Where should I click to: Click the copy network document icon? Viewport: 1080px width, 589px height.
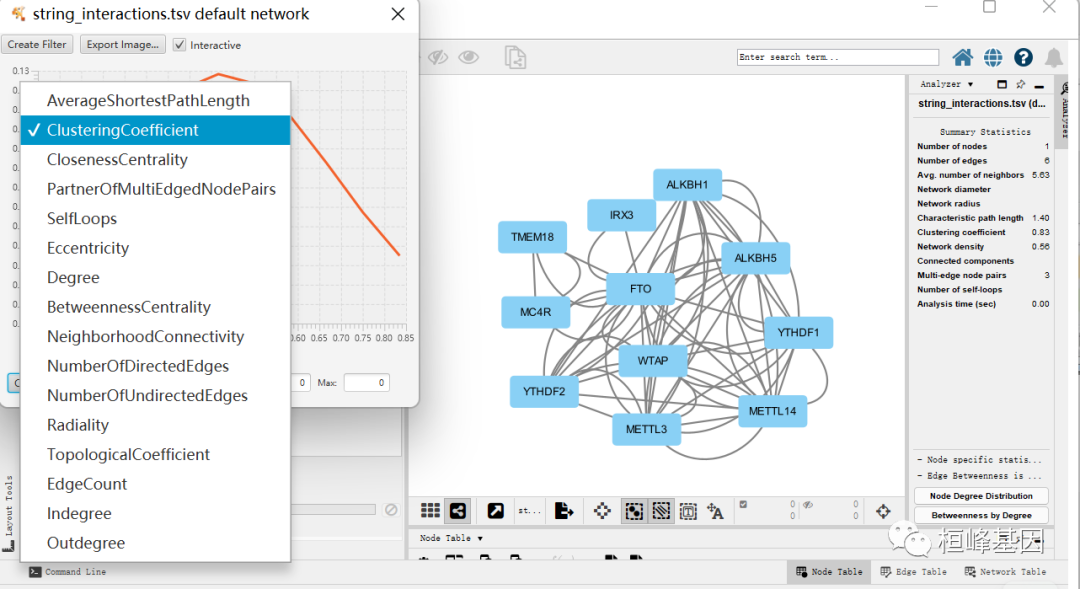(515, 57)
